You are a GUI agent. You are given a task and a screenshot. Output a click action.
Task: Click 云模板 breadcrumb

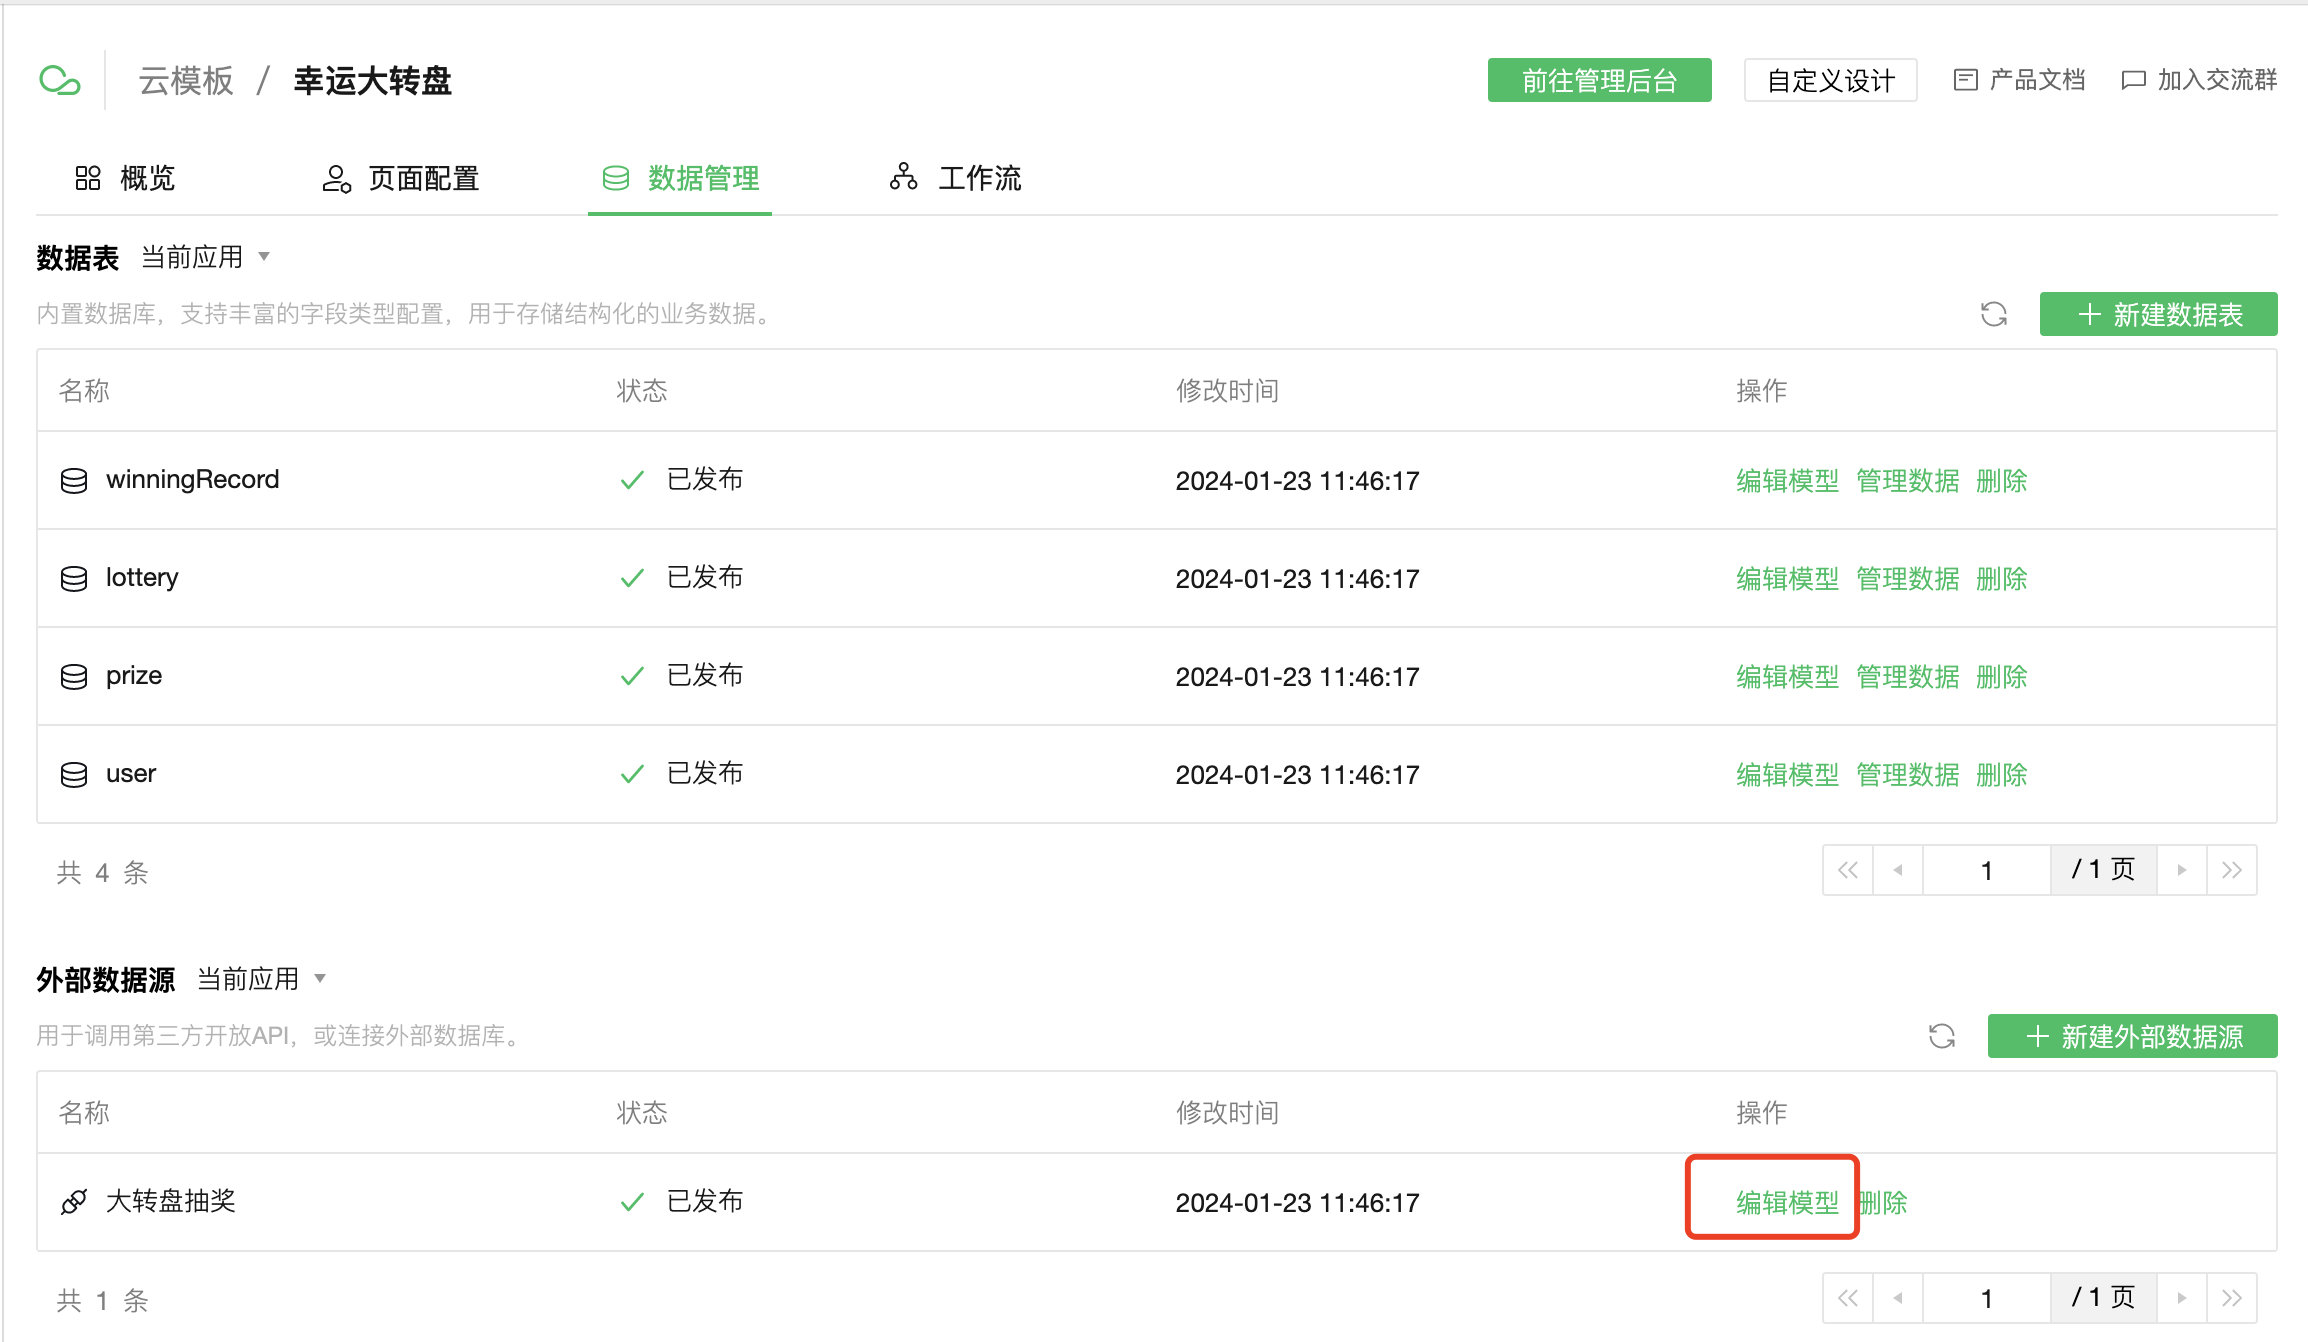tap(186, 80)
